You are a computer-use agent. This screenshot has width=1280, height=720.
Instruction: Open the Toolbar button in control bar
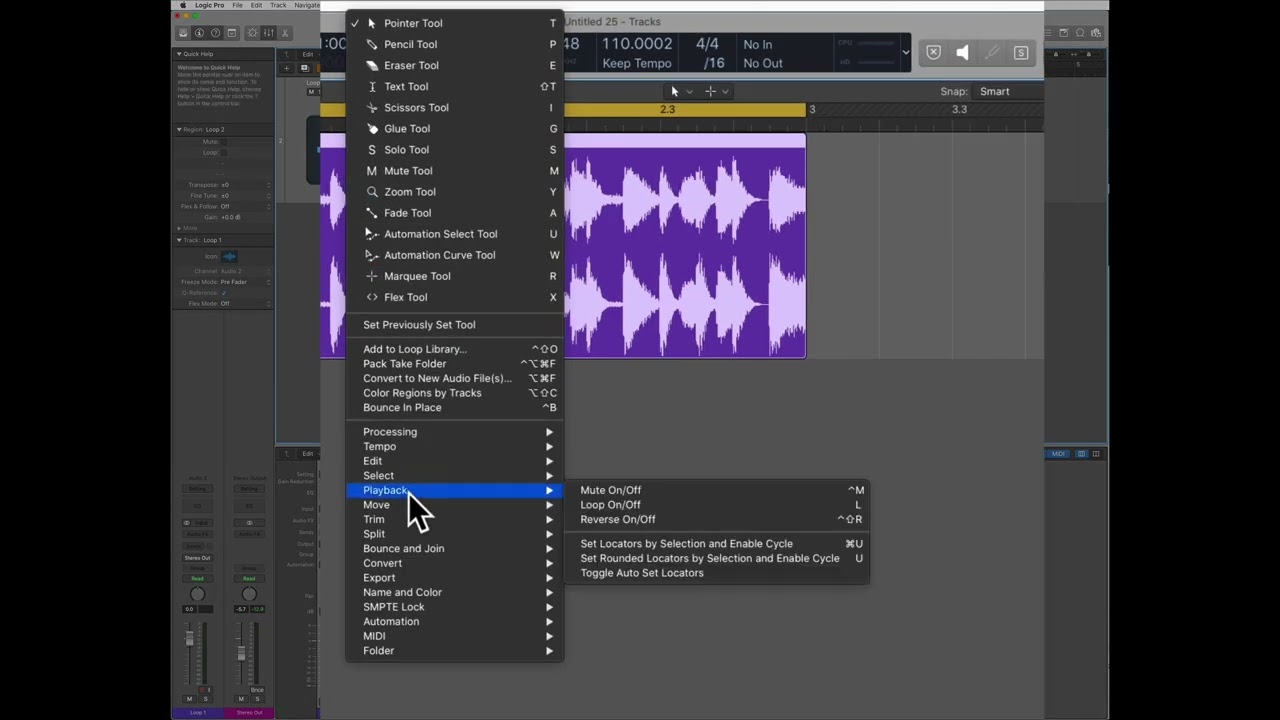(x=231, y=33)
